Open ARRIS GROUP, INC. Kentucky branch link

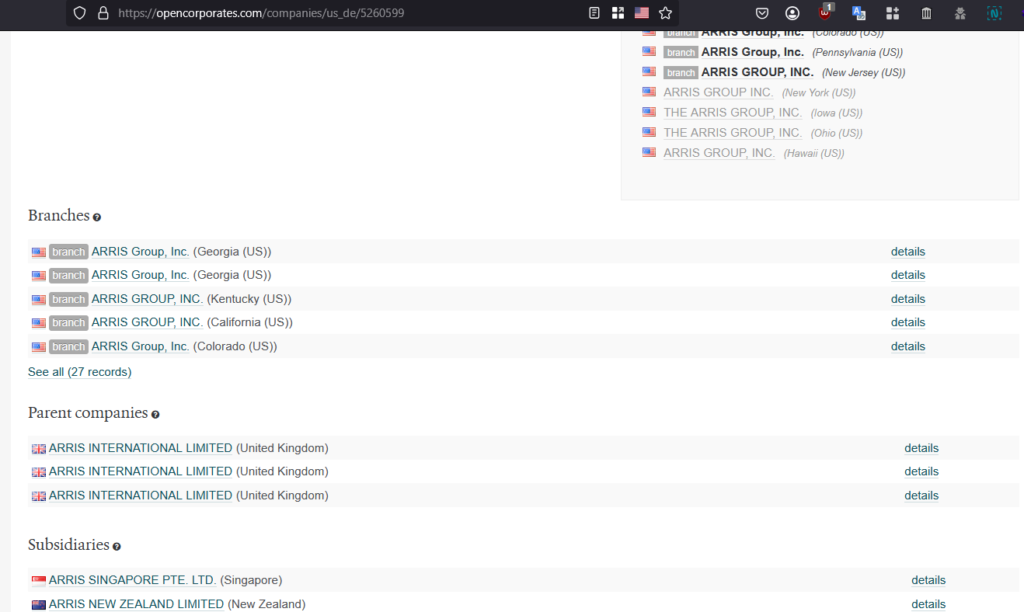(x=147, y=299)
